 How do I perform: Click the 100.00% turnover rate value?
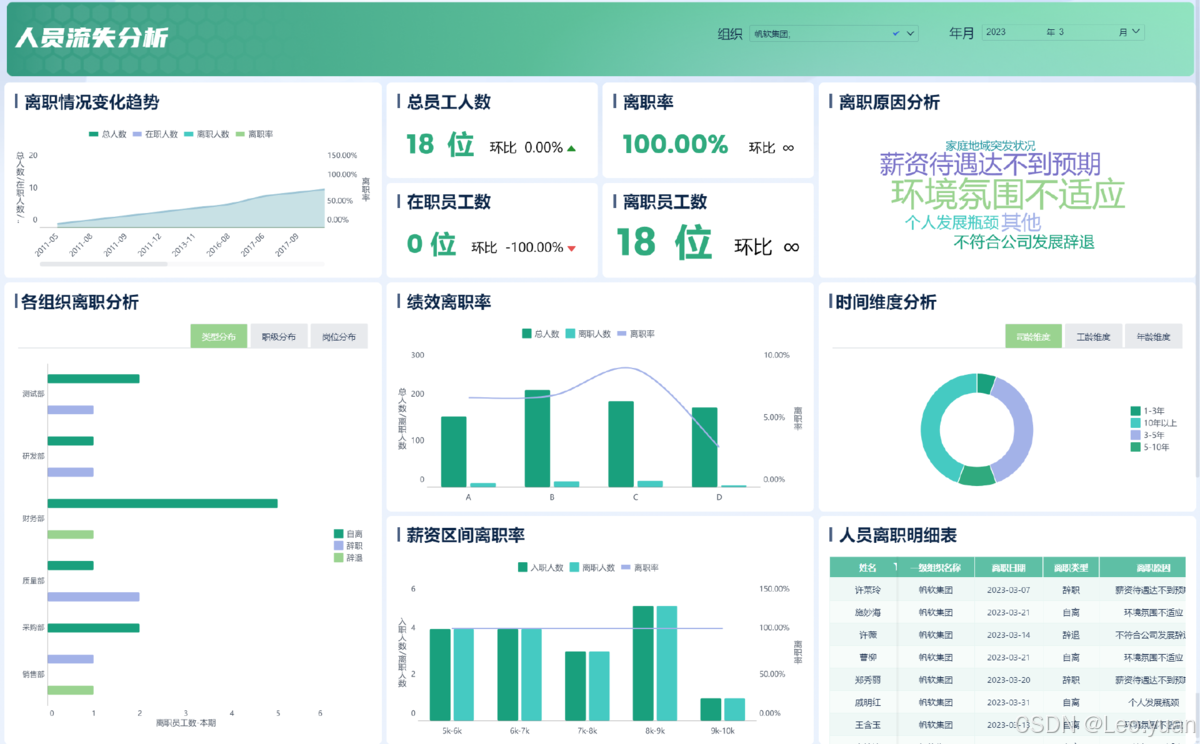point(675,144)
